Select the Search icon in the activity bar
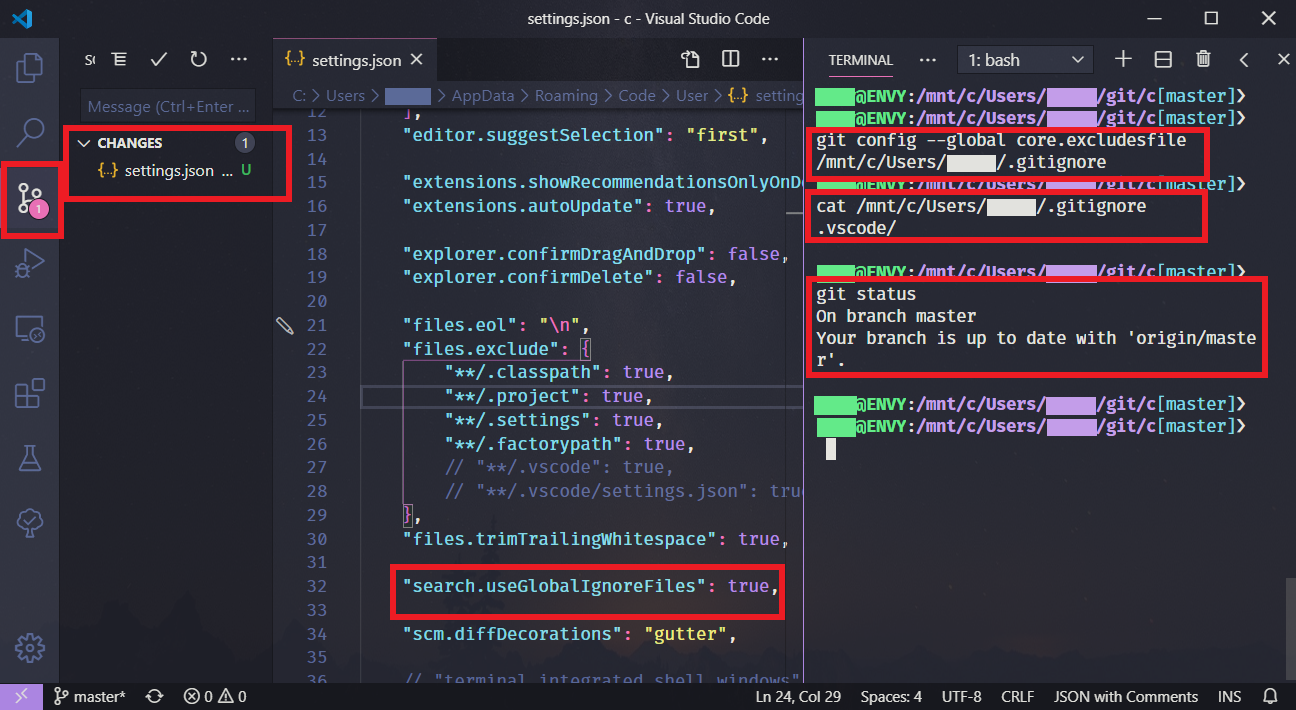The image size is (1296, 710). click(29, 132)
